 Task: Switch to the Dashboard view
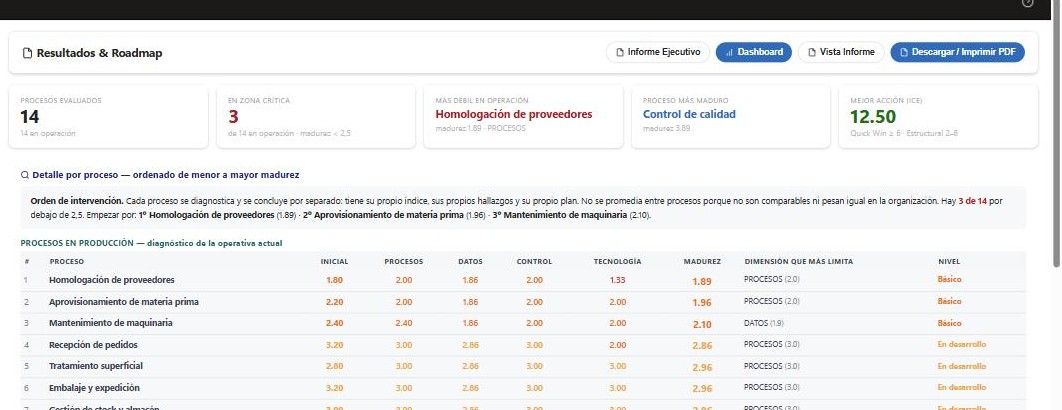pyautogui.click(x=754, y=52)
